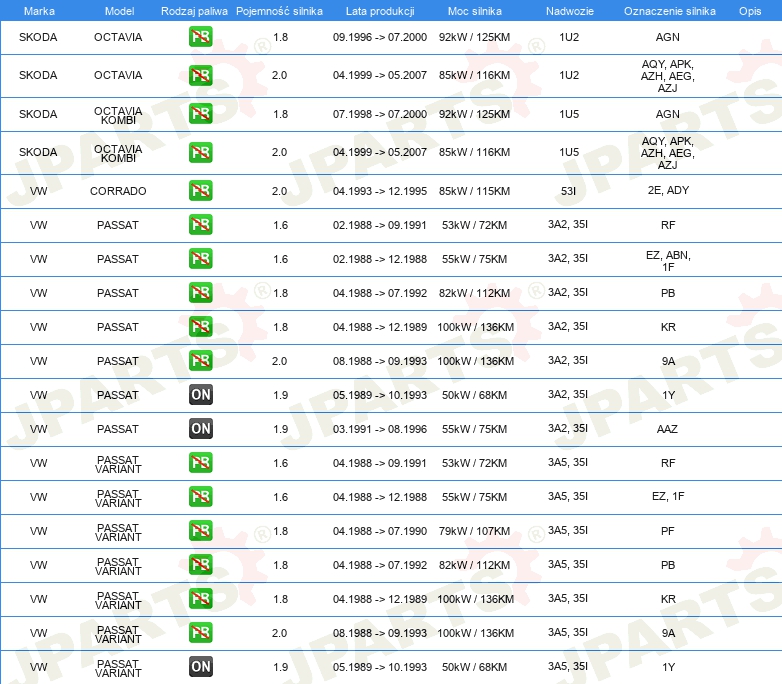Click petrol icon for Passat 1.8 PB 3A2 row
The image size is (782, 684).
200,292
